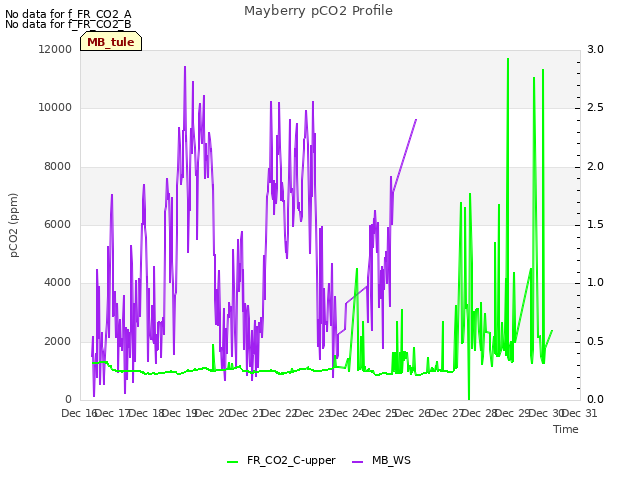640x480 pixels.
Task: Click the tallest green spike on Dec 28
Action: click(508, 59)
